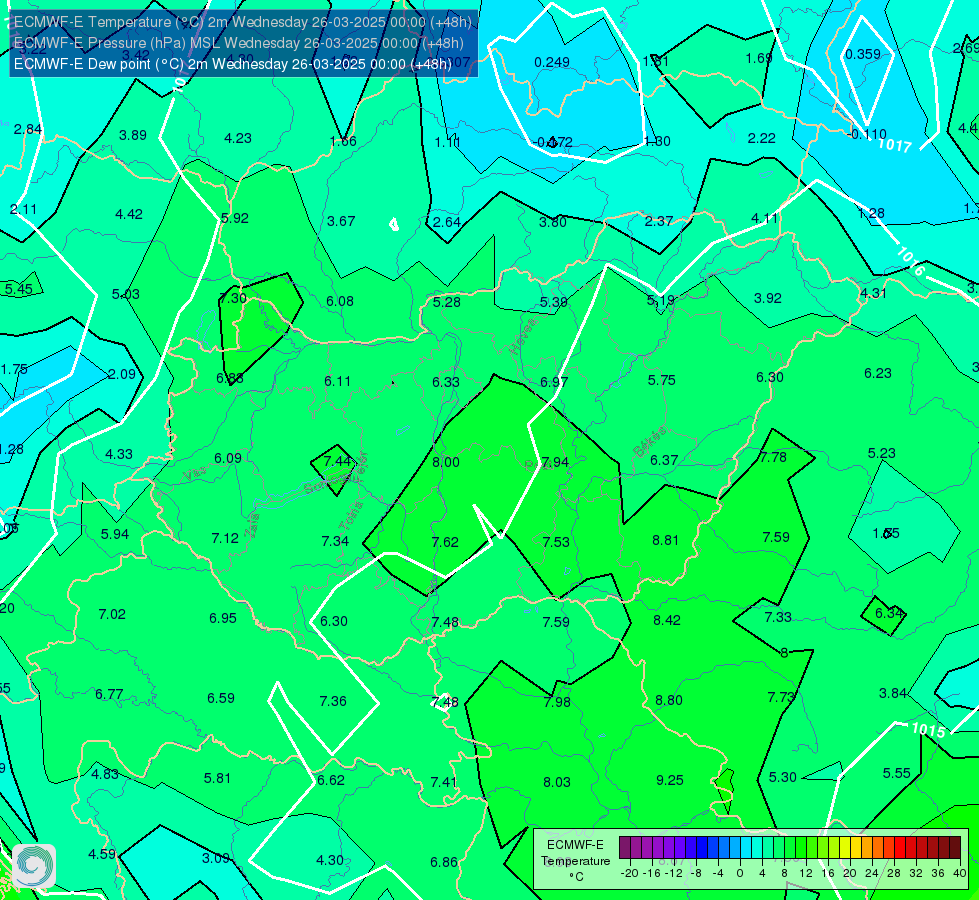Click the 4.42 temperature value
The image size is (979, 900).
click(x=129, y=214)
